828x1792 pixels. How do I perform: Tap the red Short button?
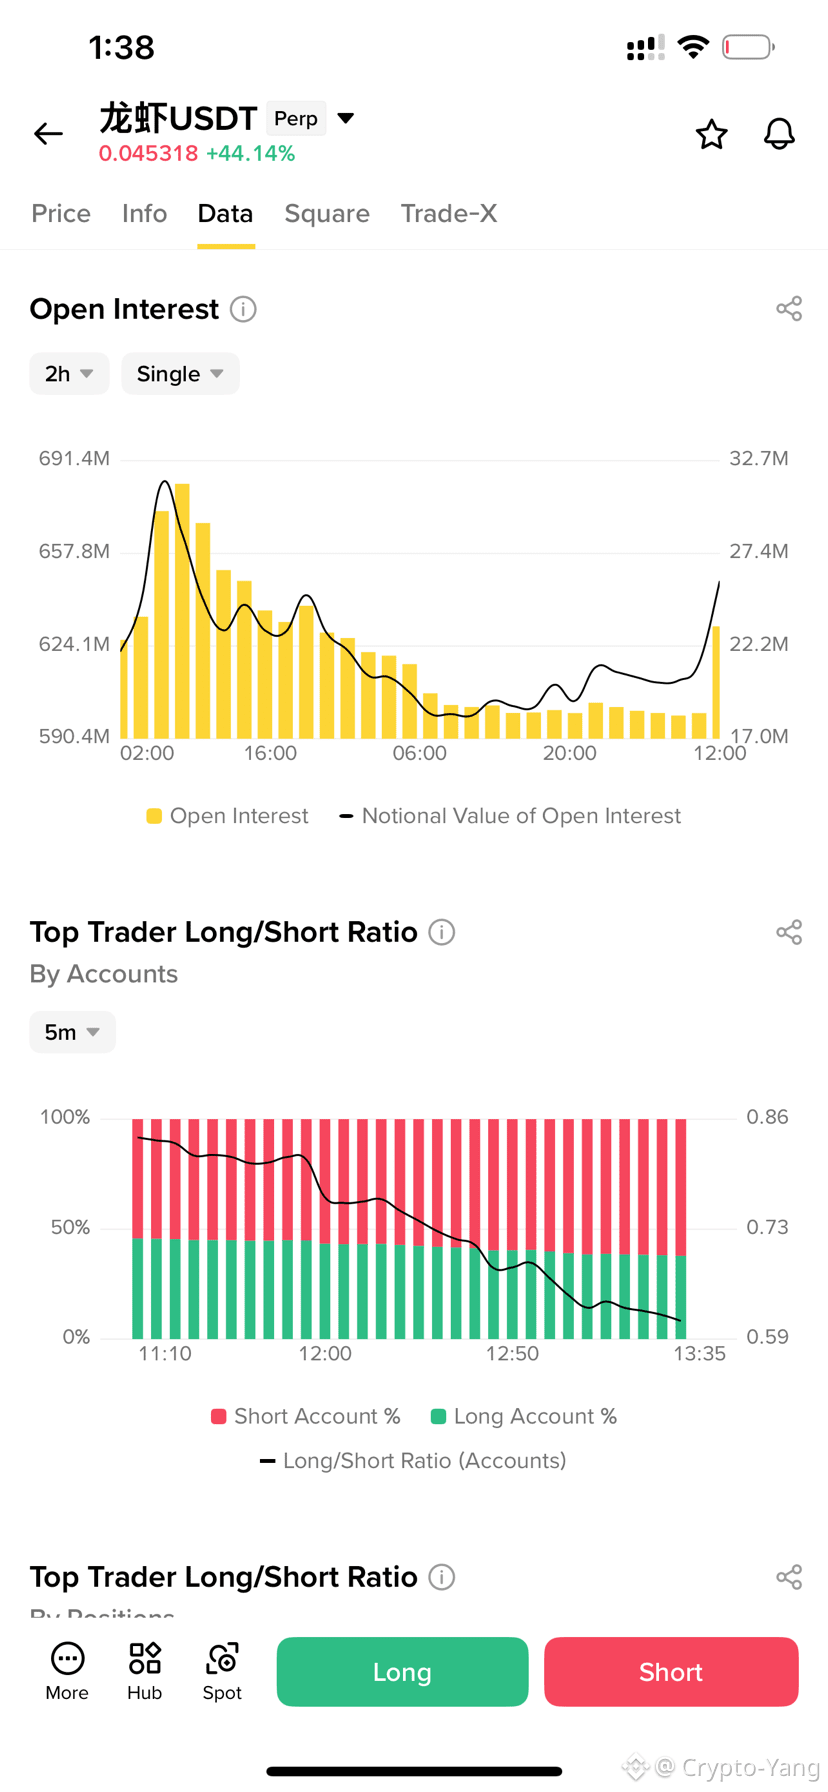pyautogui.click(x=671, y=1672)
